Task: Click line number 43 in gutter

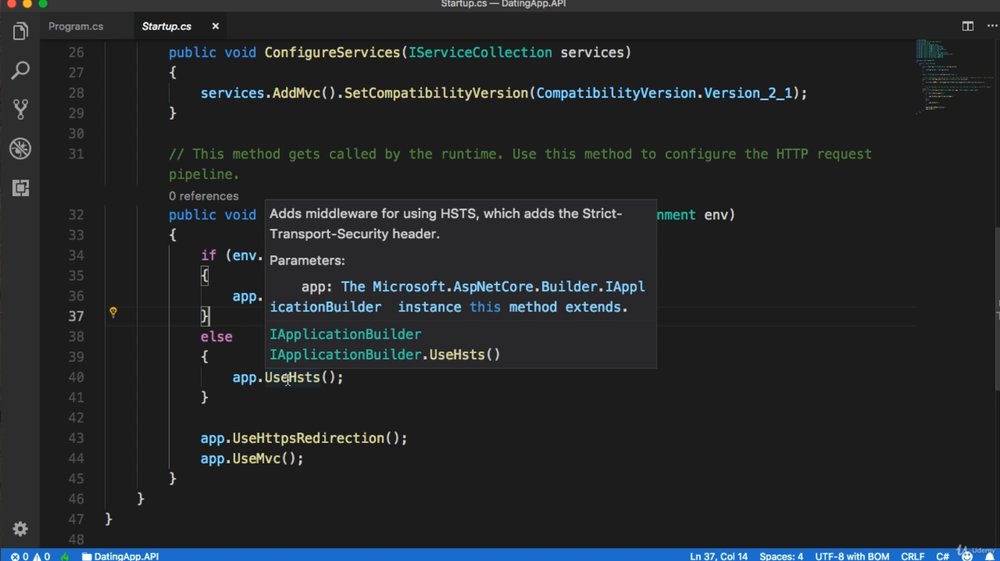Action: pos(76,438)
